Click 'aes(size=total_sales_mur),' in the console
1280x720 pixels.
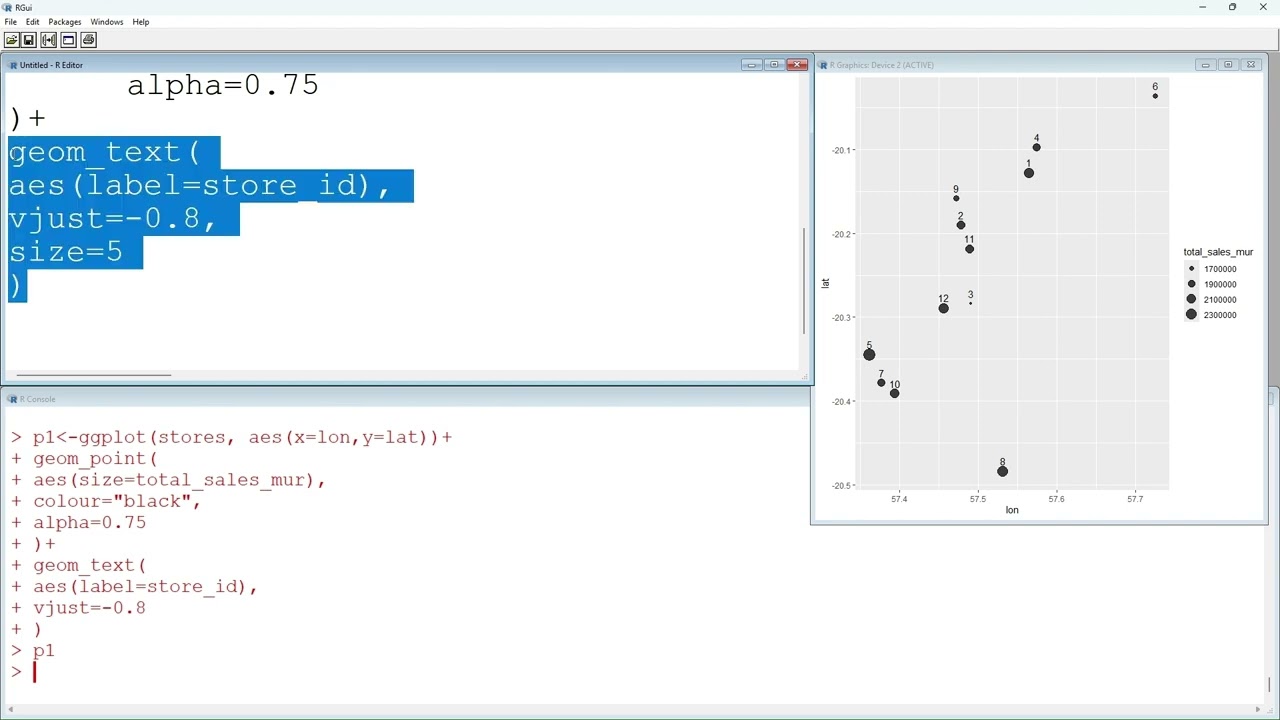pyautogui.click(x=179, y=480)
